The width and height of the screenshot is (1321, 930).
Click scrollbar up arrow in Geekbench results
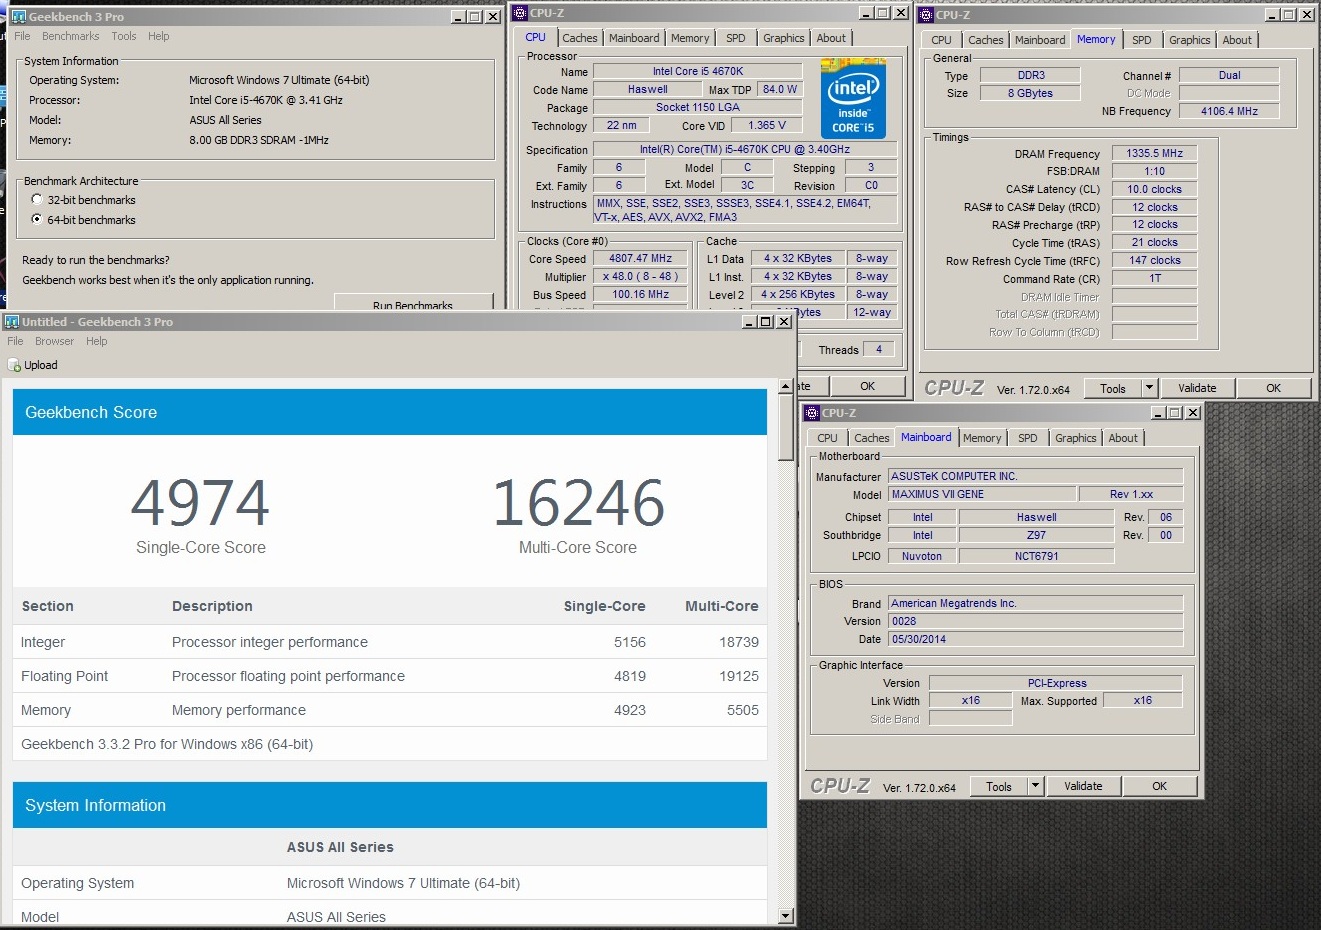[785, 386]
